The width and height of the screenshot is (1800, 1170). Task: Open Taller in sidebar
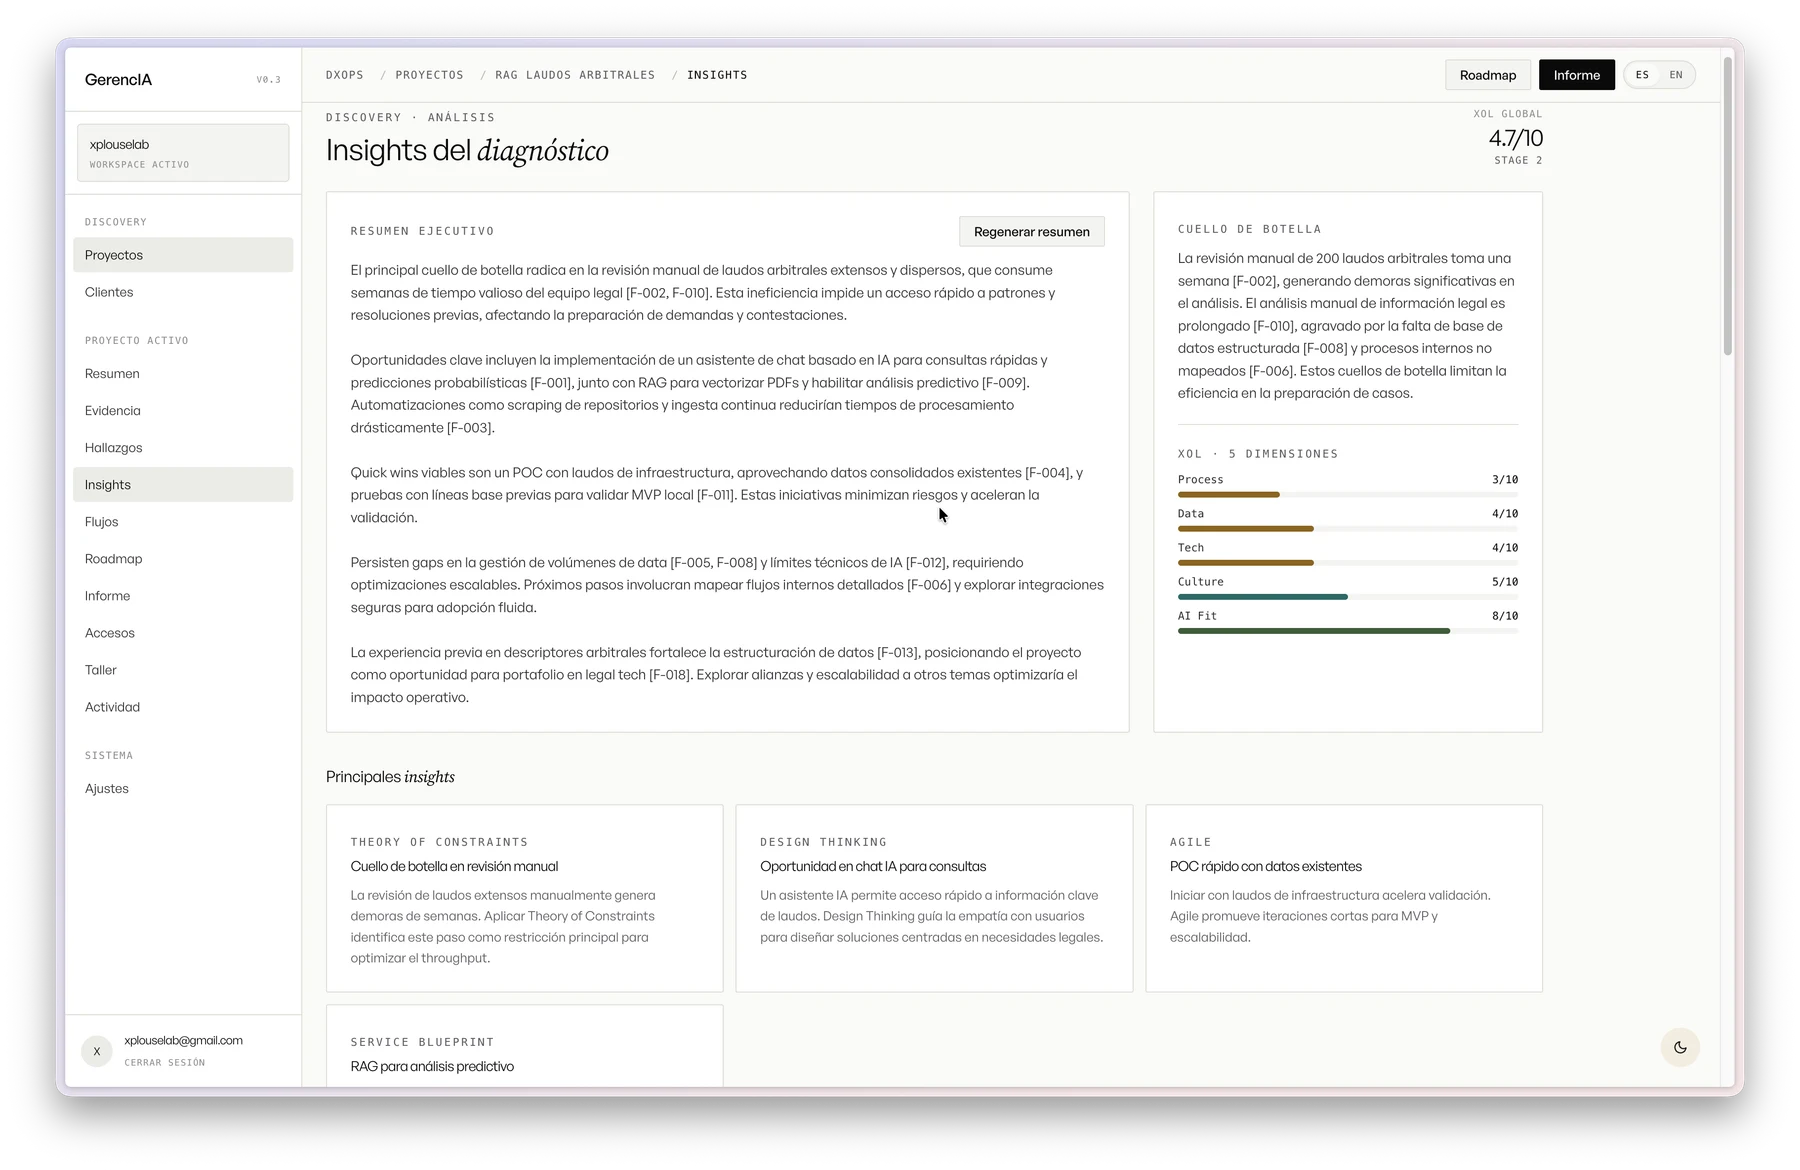[183, 670]
